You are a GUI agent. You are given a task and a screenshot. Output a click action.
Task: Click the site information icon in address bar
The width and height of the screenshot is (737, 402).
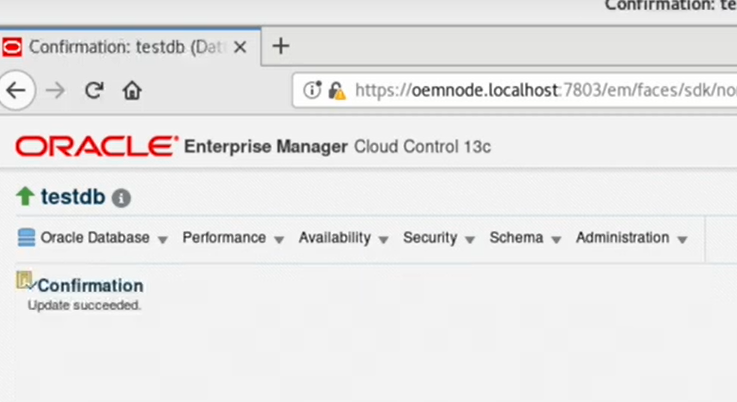pos(312,90)
